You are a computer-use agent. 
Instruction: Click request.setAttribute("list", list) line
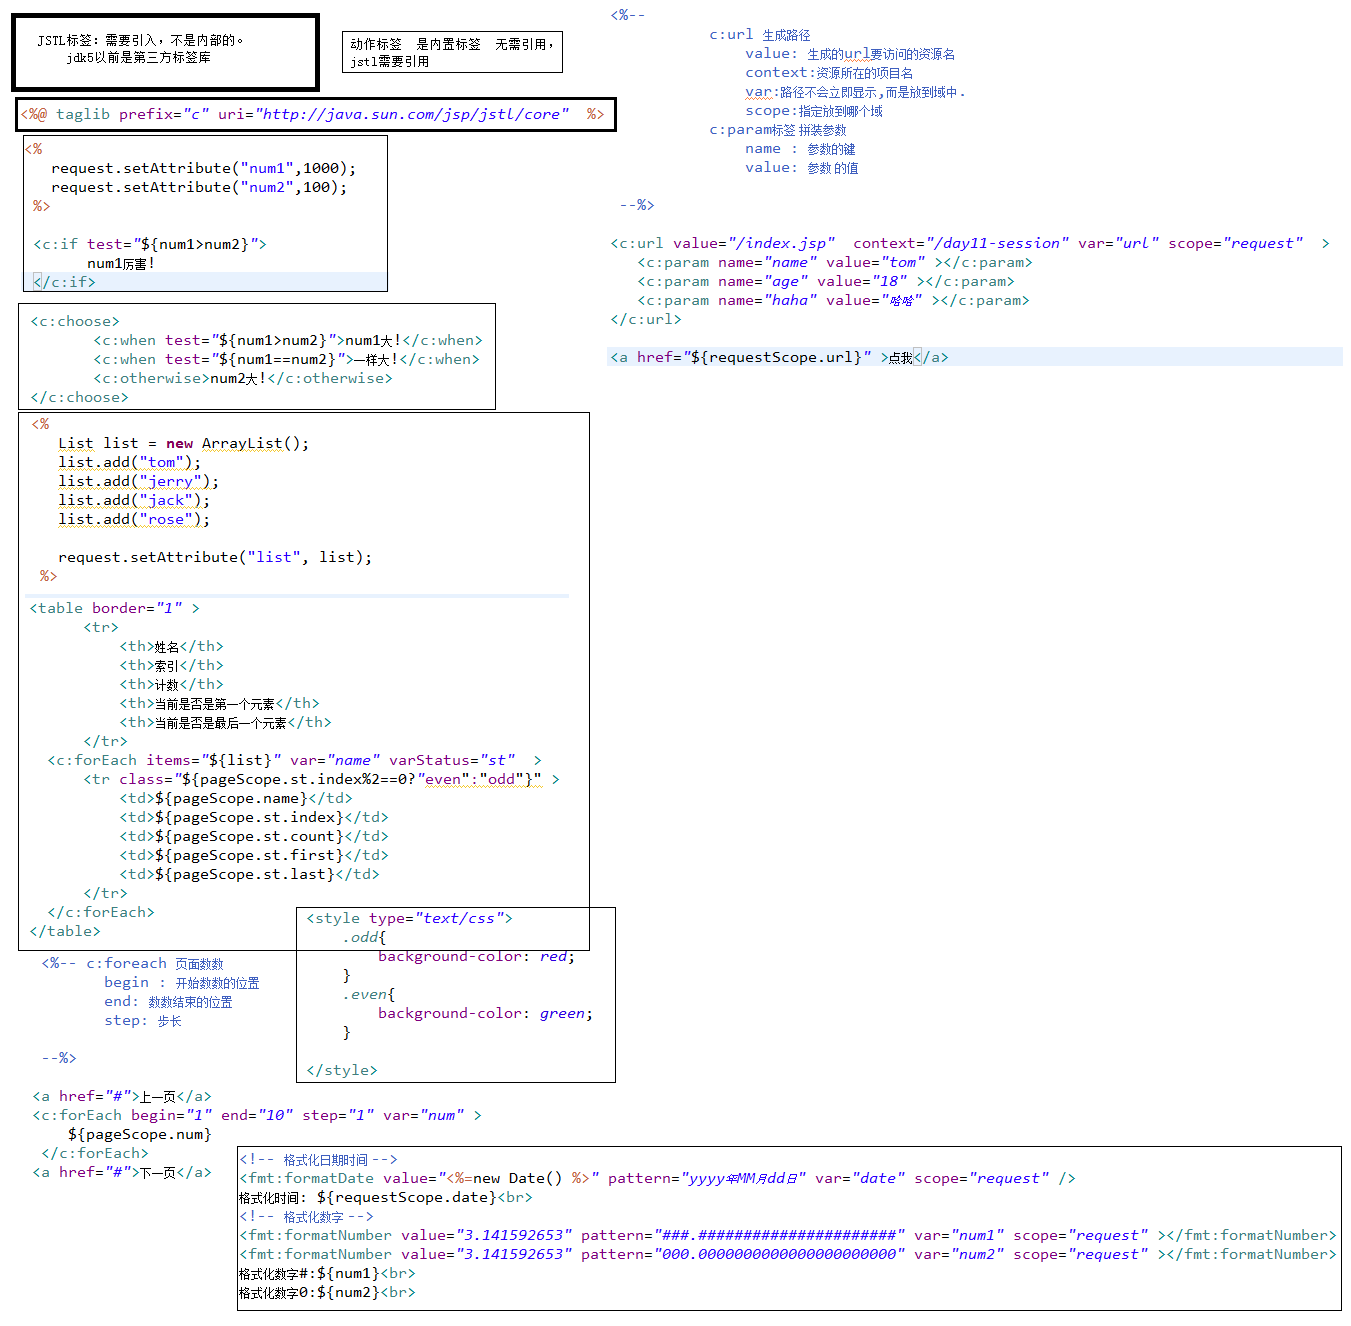(215, 557)
